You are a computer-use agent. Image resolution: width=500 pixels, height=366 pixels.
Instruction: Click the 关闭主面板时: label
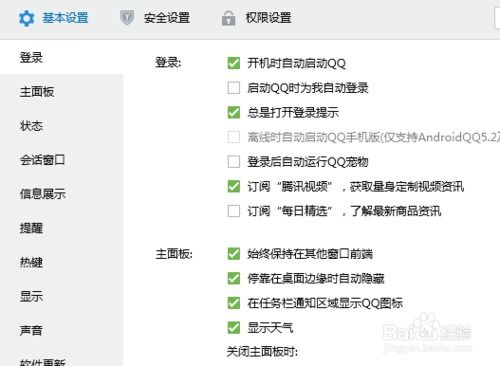pyautogui.click(x=262, y=352)
